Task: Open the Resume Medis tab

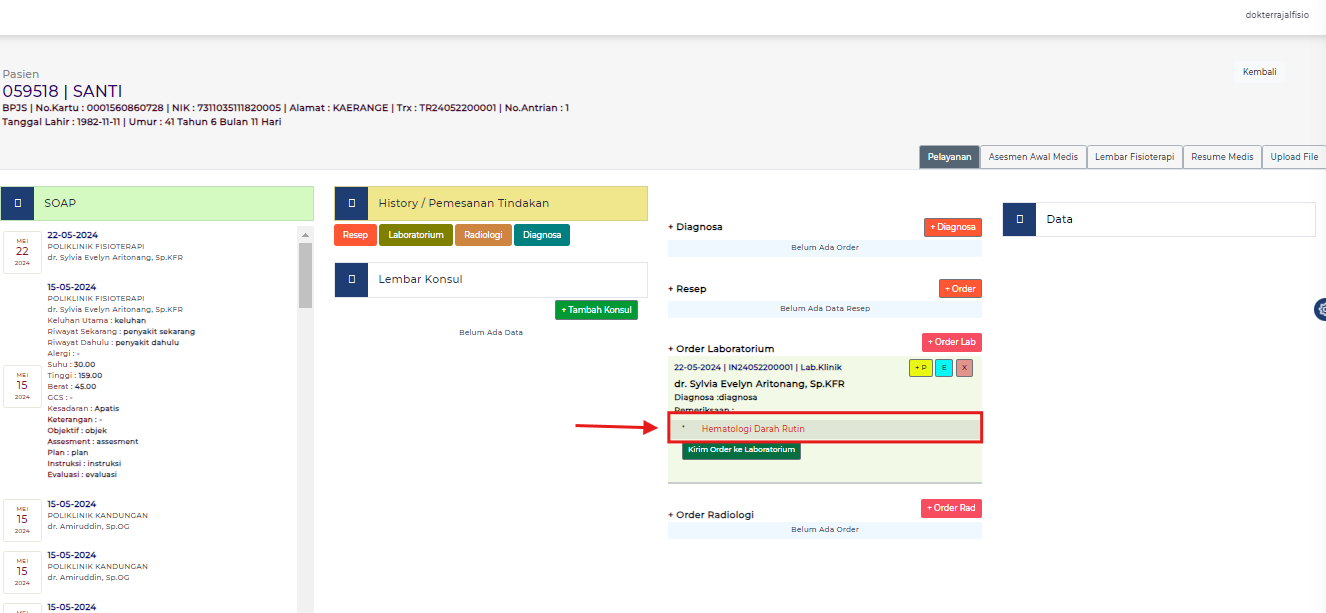Action: pyautogui.click(x=1222, y=156)
